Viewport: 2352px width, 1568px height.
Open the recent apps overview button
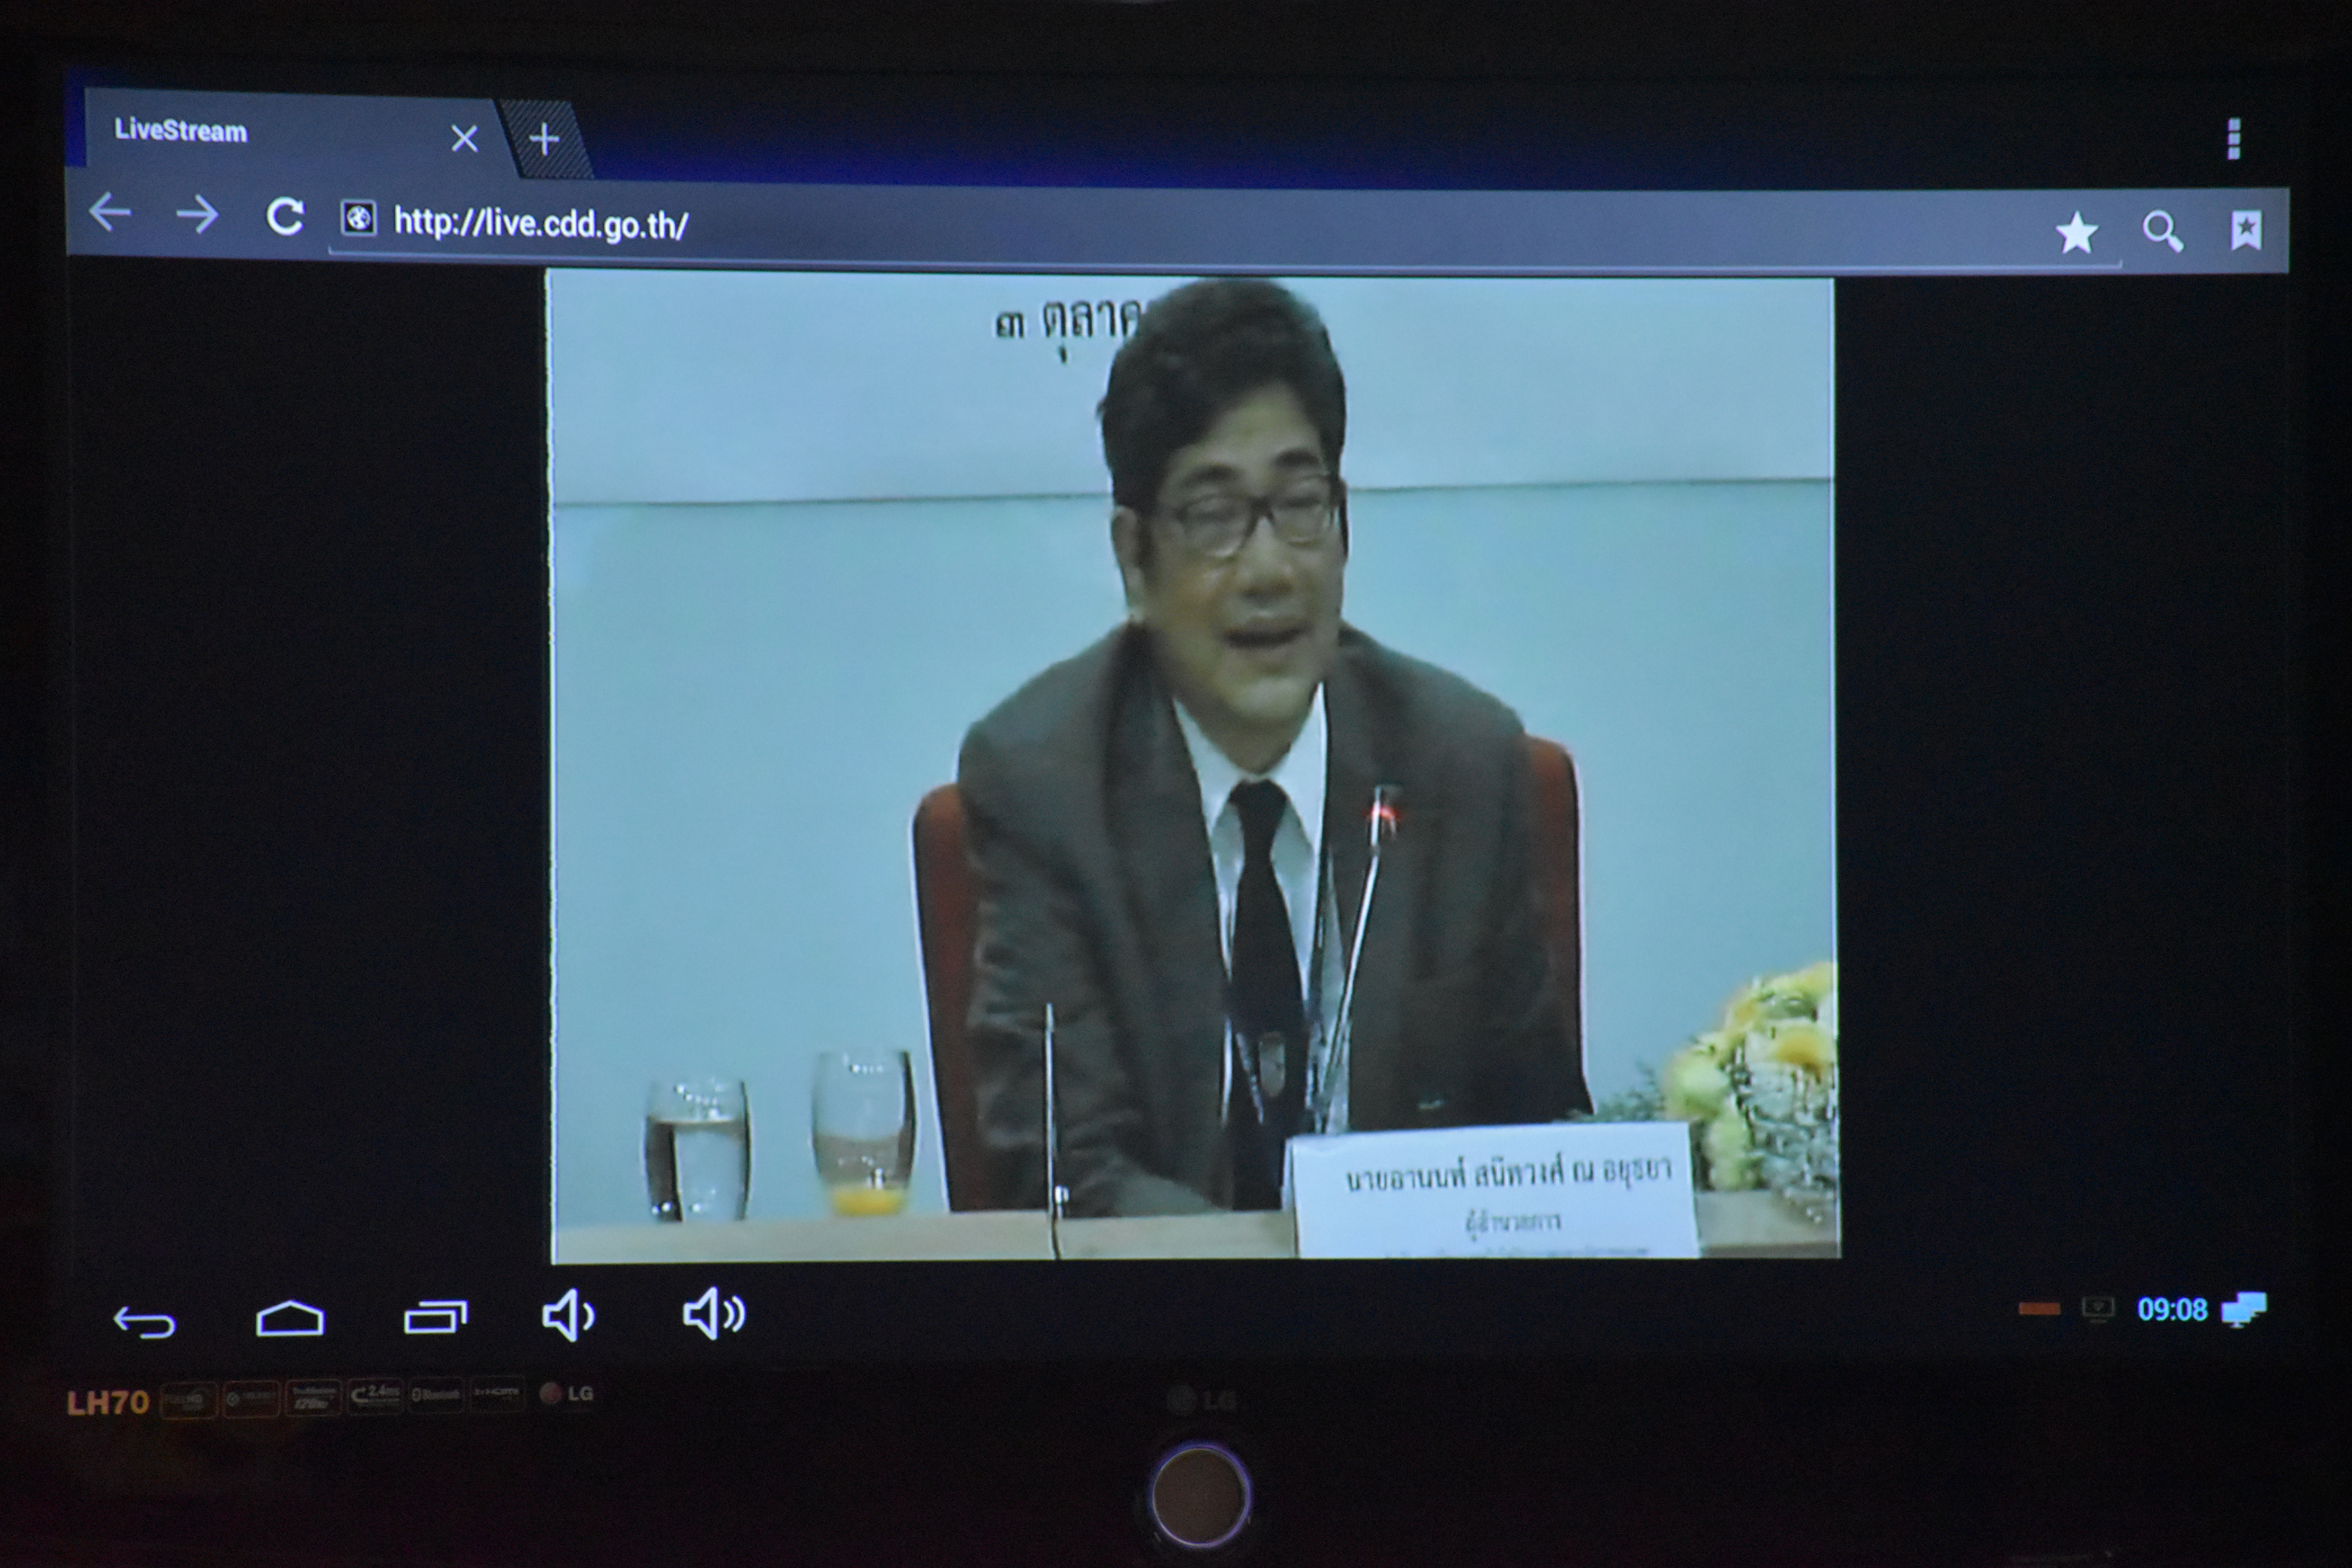435,1317
